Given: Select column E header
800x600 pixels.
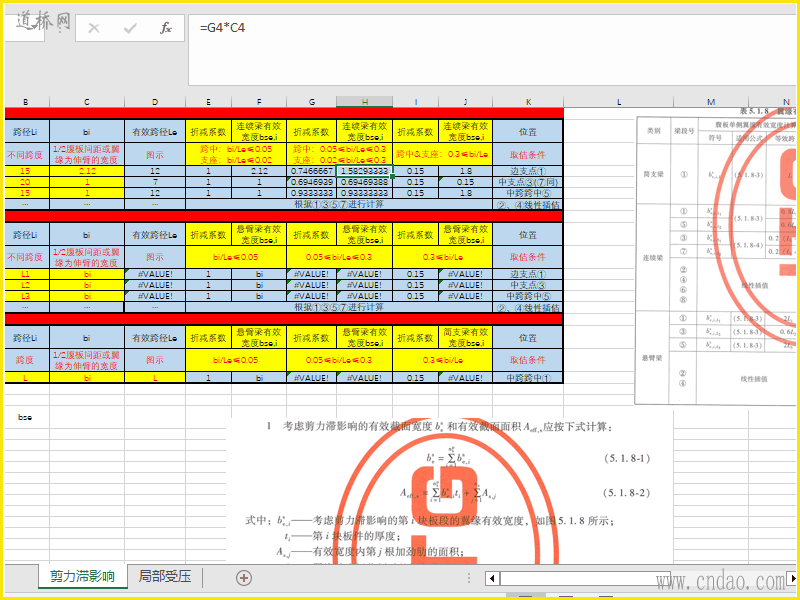Looking at the screenshot, I should tap(208, 102).
